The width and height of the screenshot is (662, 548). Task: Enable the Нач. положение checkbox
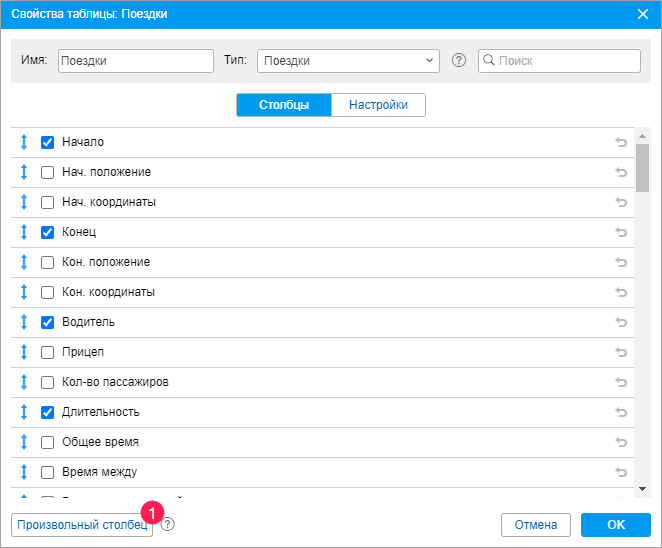pyautogui.click(x=47, y=172)
